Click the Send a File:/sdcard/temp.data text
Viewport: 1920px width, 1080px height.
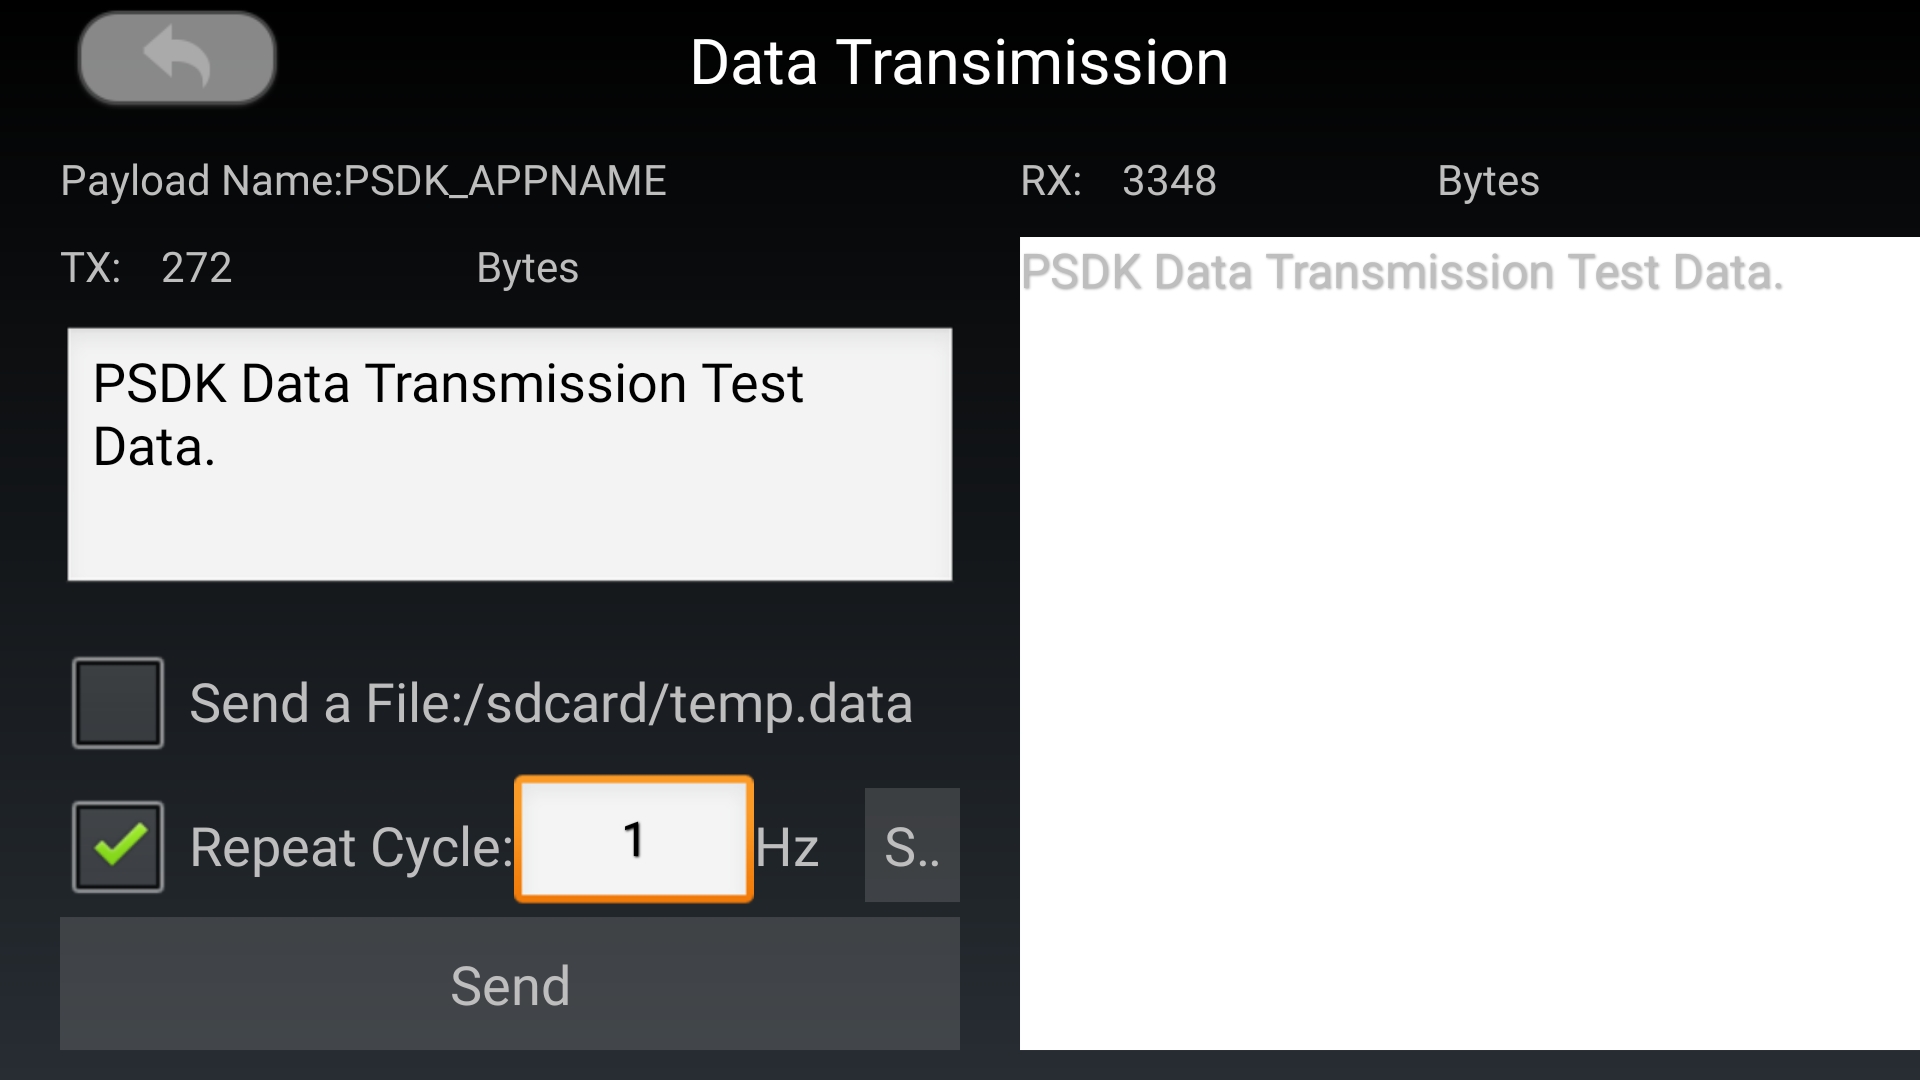[x=551, y=701]
